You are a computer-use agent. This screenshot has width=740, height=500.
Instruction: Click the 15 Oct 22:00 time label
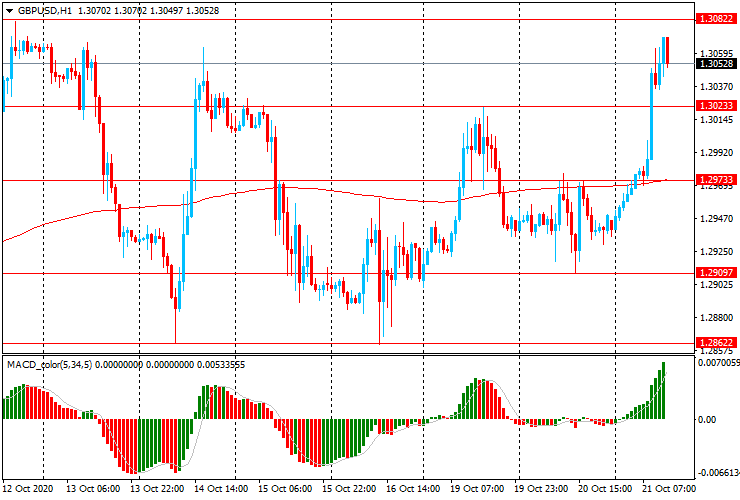[349, 489]
